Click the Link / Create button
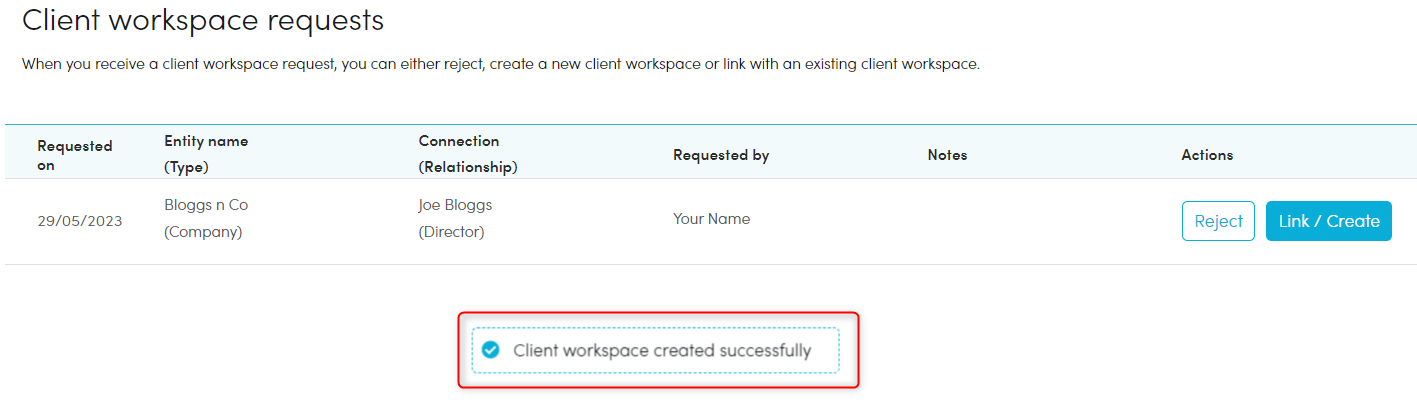This screenshot has width=1417, height=404. click(1328, 221)
